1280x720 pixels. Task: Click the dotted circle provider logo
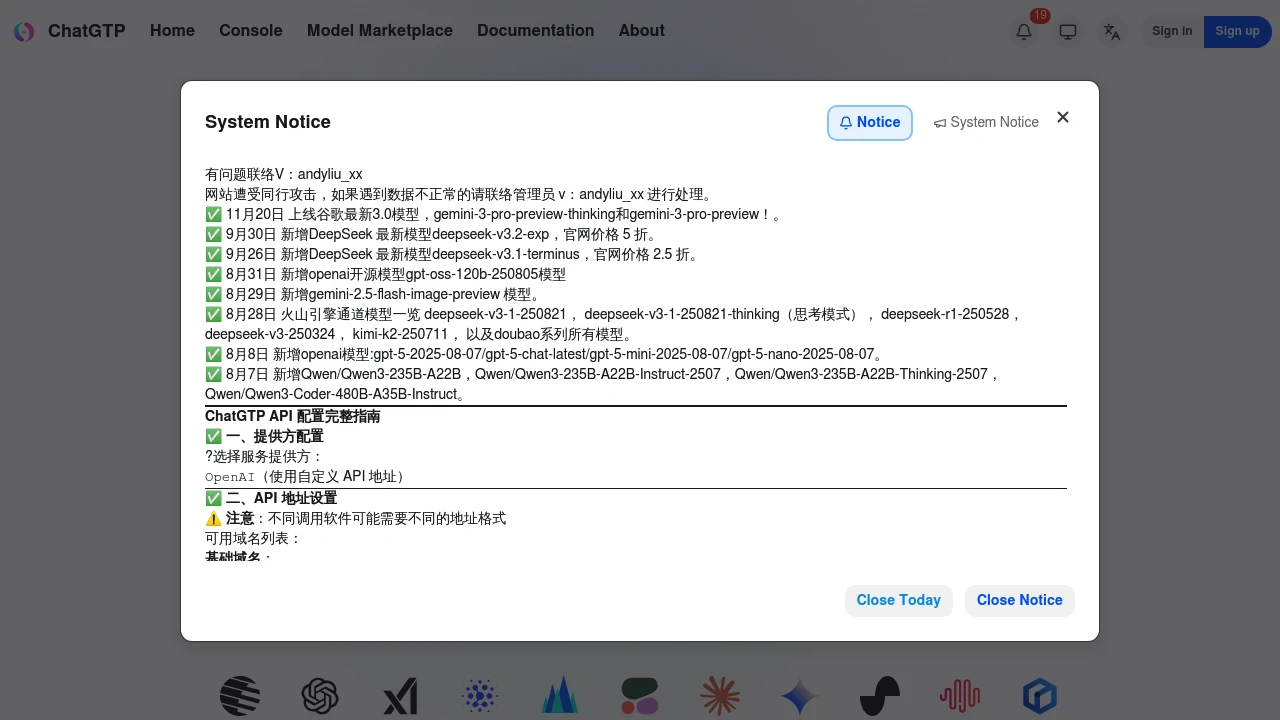pos(479,695)
